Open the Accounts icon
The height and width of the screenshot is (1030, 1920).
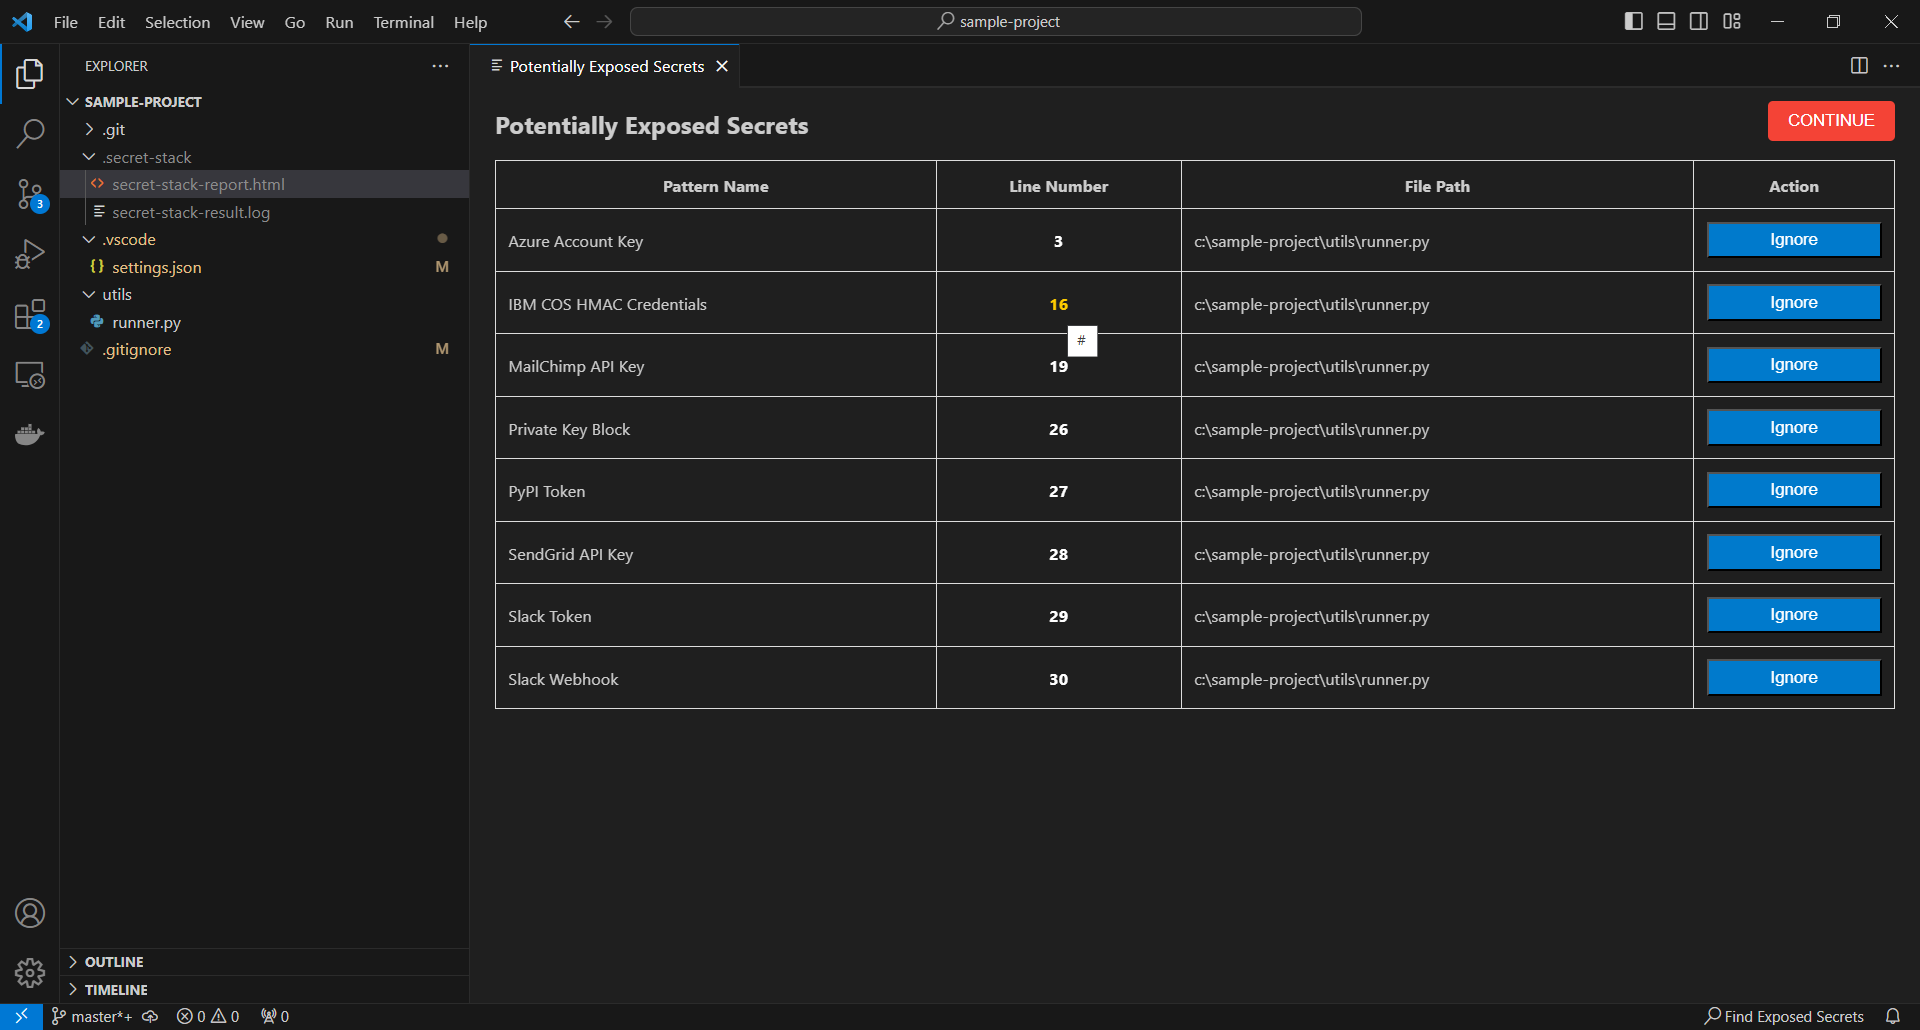point(30,913)
